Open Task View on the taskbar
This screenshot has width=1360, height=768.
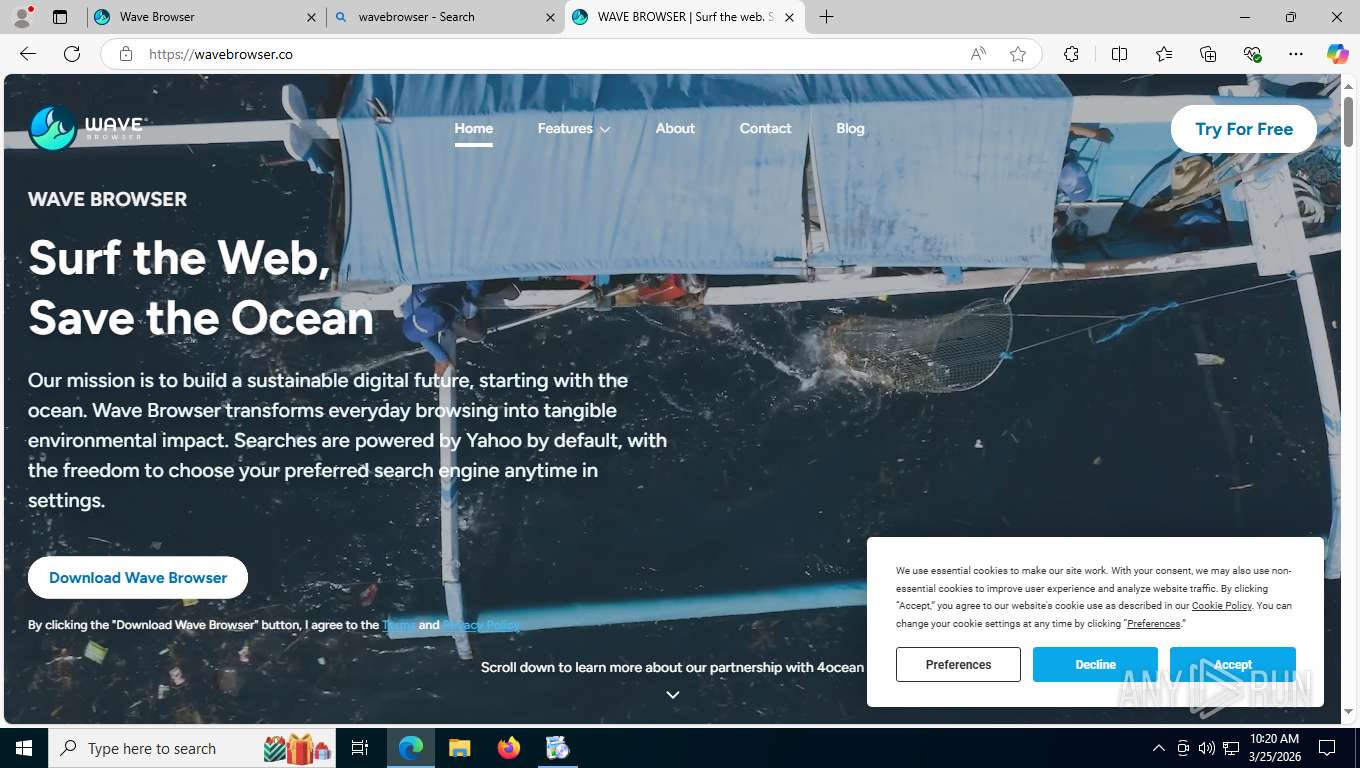pyautogui.click(x=360, y=748)
